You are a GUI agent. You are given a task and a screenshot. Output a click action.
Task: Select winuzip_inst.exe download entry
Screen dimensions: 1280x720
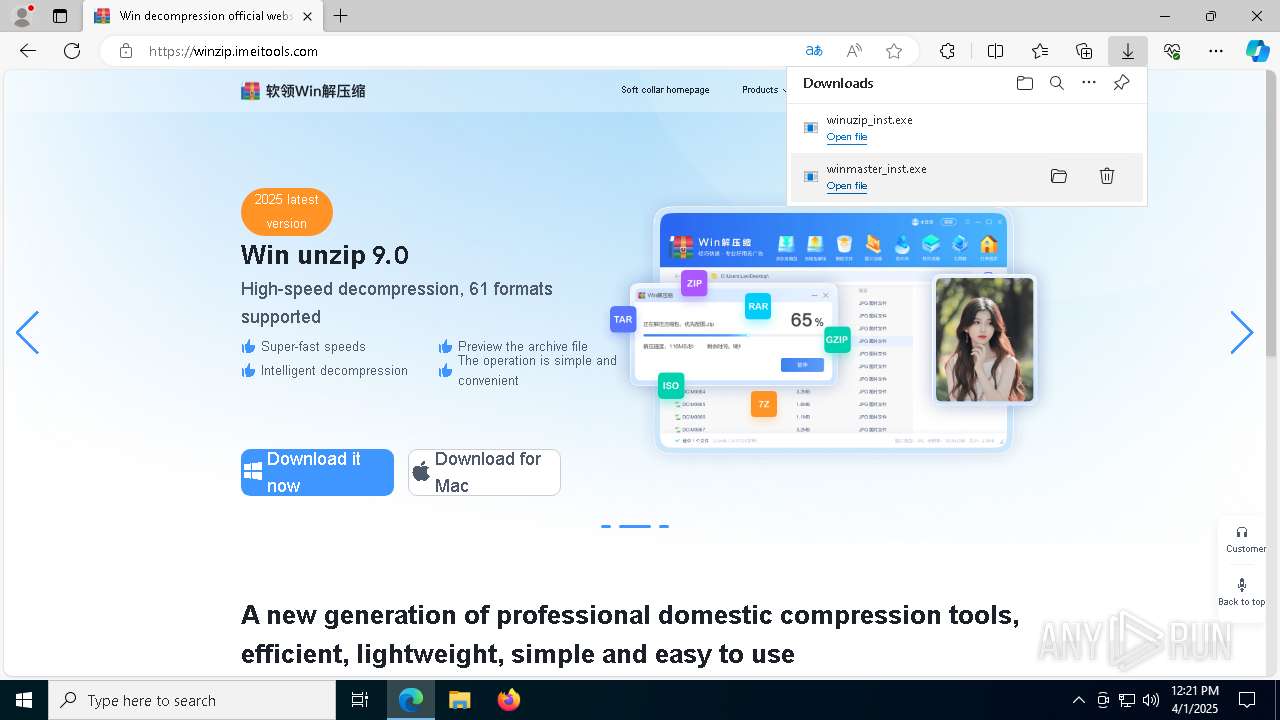tap(967, 128)
